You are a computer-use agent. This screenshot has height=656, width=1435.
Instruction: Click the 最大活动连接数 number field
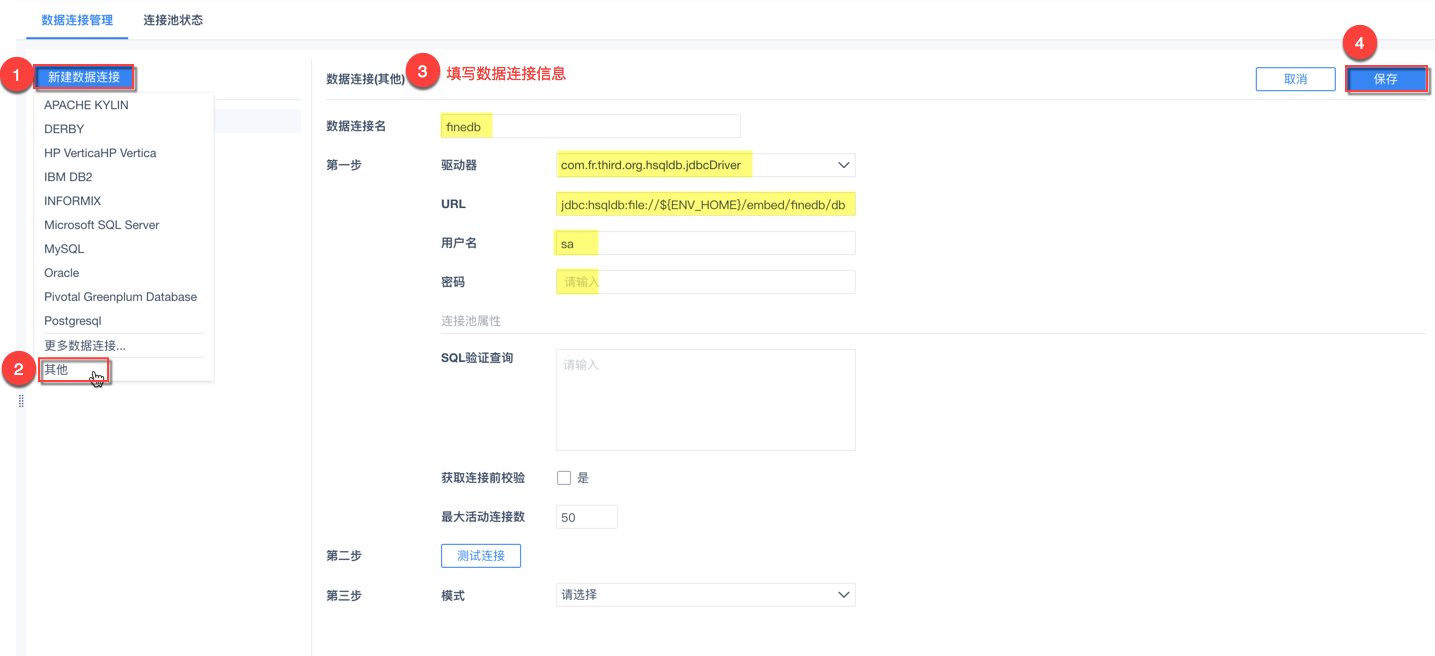click(x=586, y=517)
